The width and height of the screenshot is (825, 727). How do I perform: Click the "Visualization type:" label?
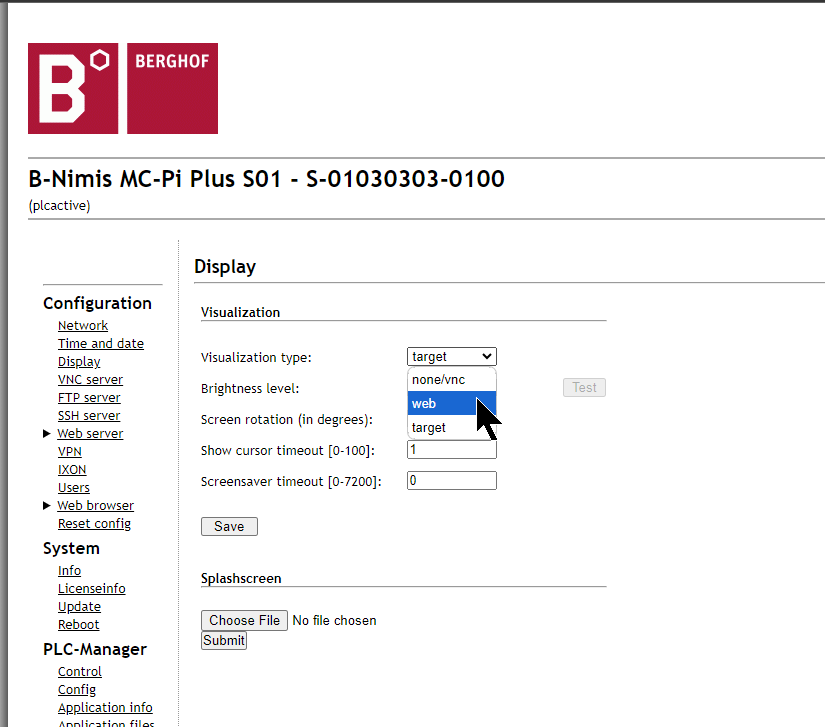pyautogui.click(x=256, y=358)
